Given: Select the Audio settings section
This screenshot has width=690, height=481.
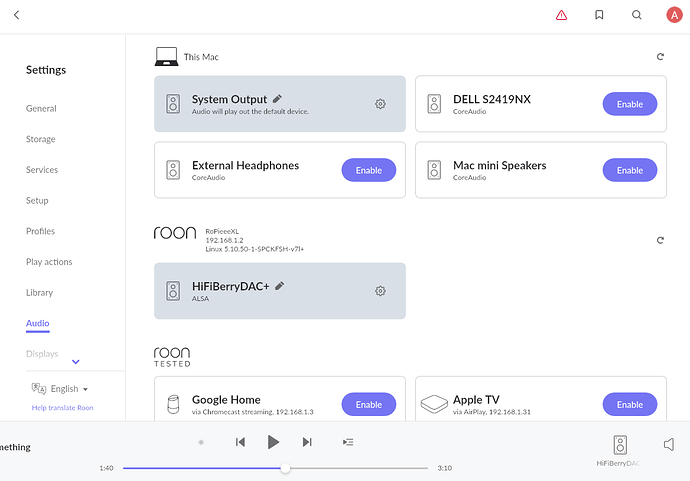Looking at the screenshot, I should pyautogui.click(x=37, y=323).
